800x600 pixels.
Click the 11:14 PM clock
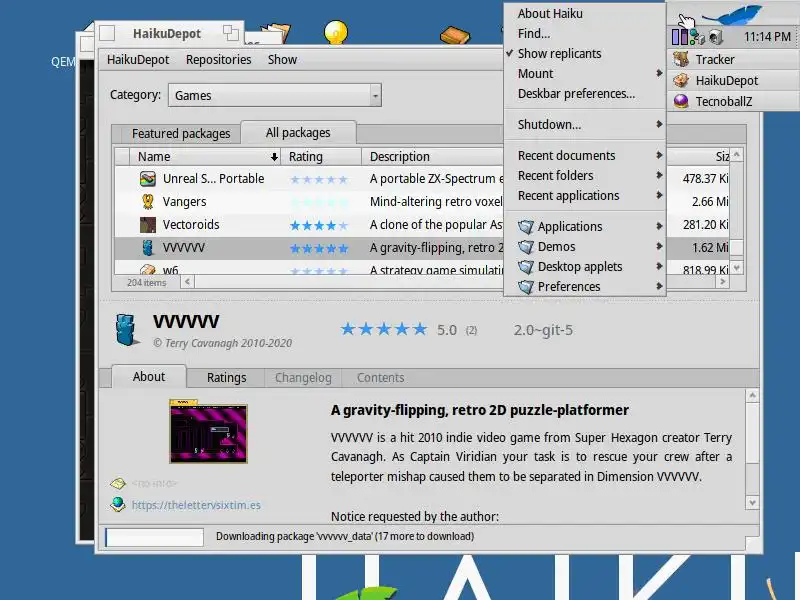coord(767,37)
